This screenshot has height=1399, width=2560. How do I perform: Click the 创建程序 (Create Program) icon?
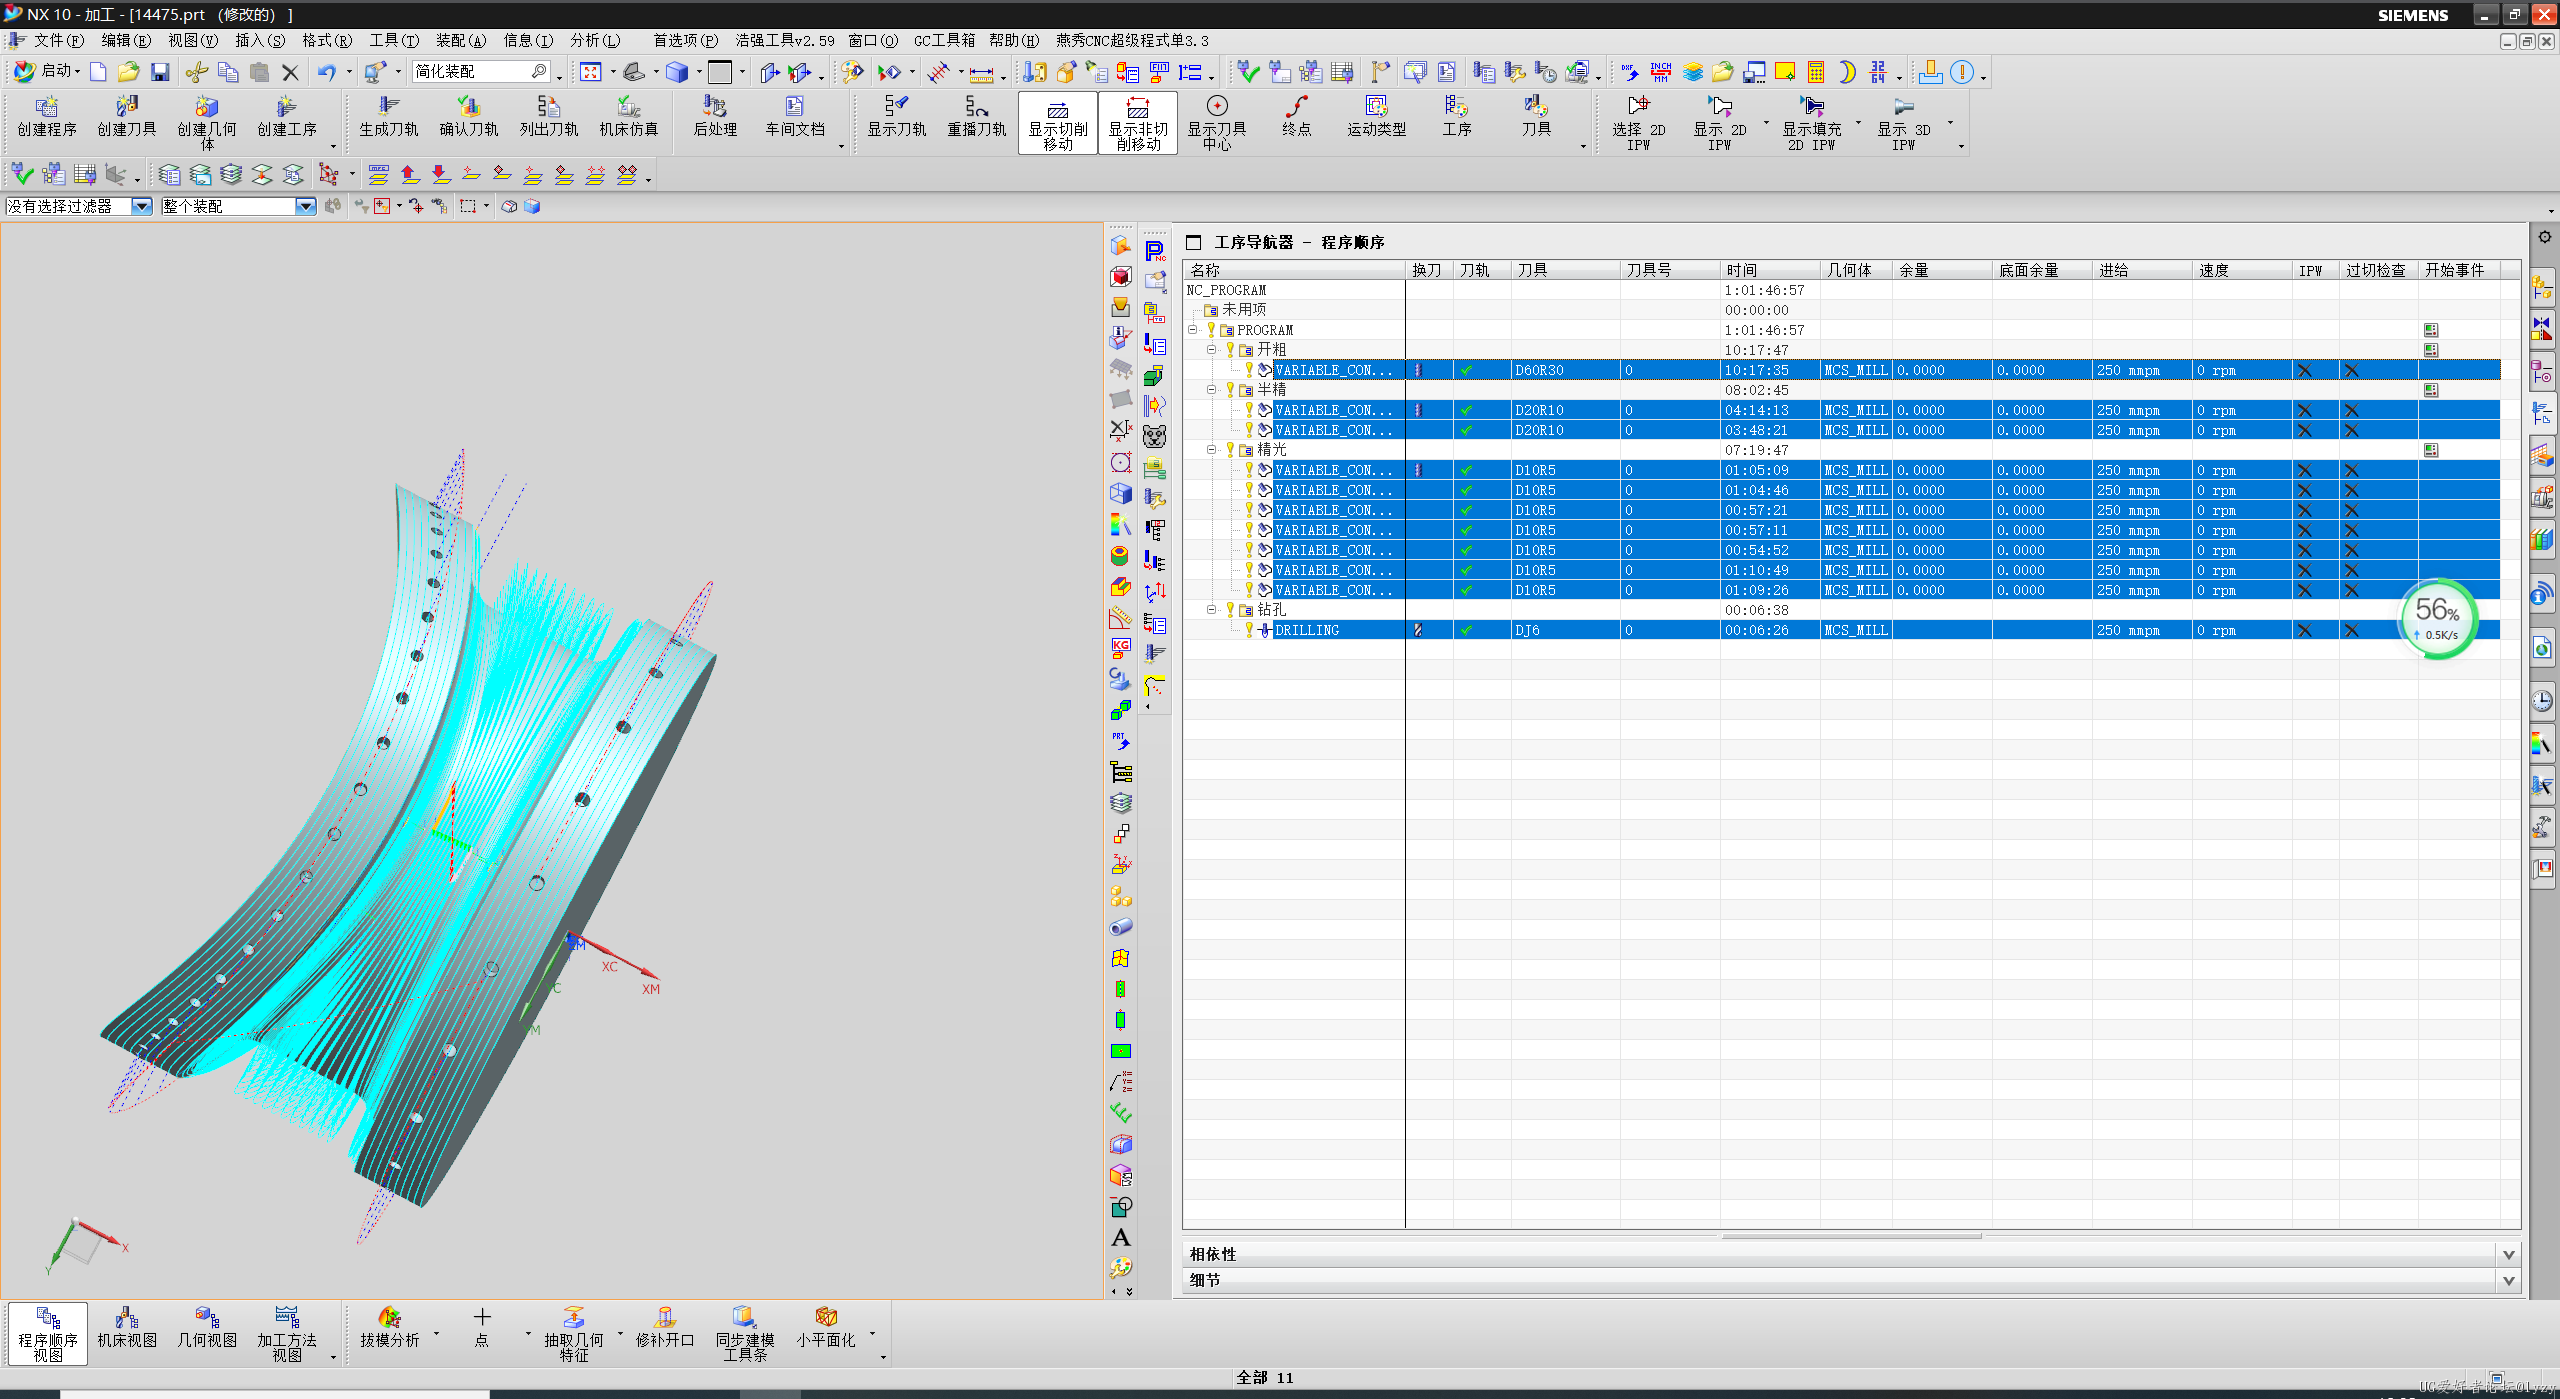coord(47,118)
